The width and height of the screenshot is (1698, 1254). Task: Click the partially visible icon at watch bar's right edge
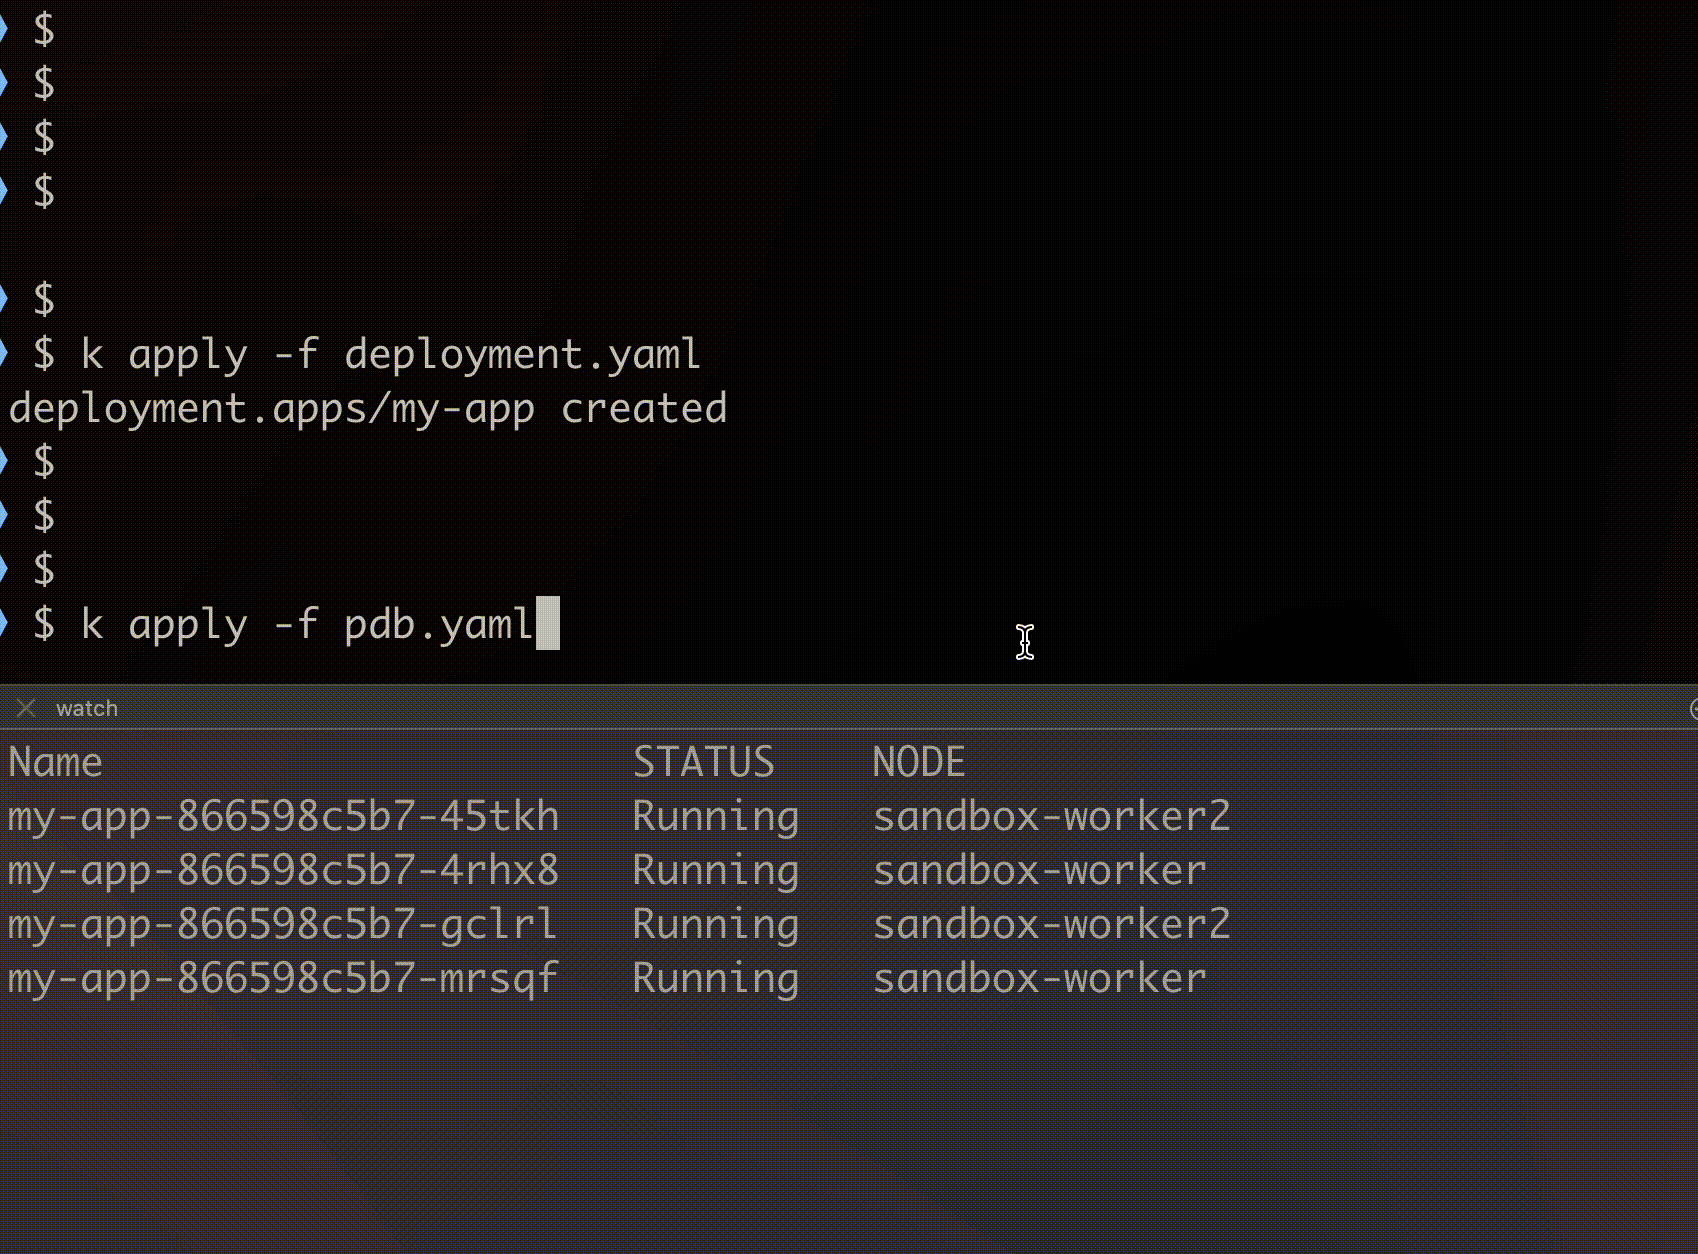(x=1692, y=708)
